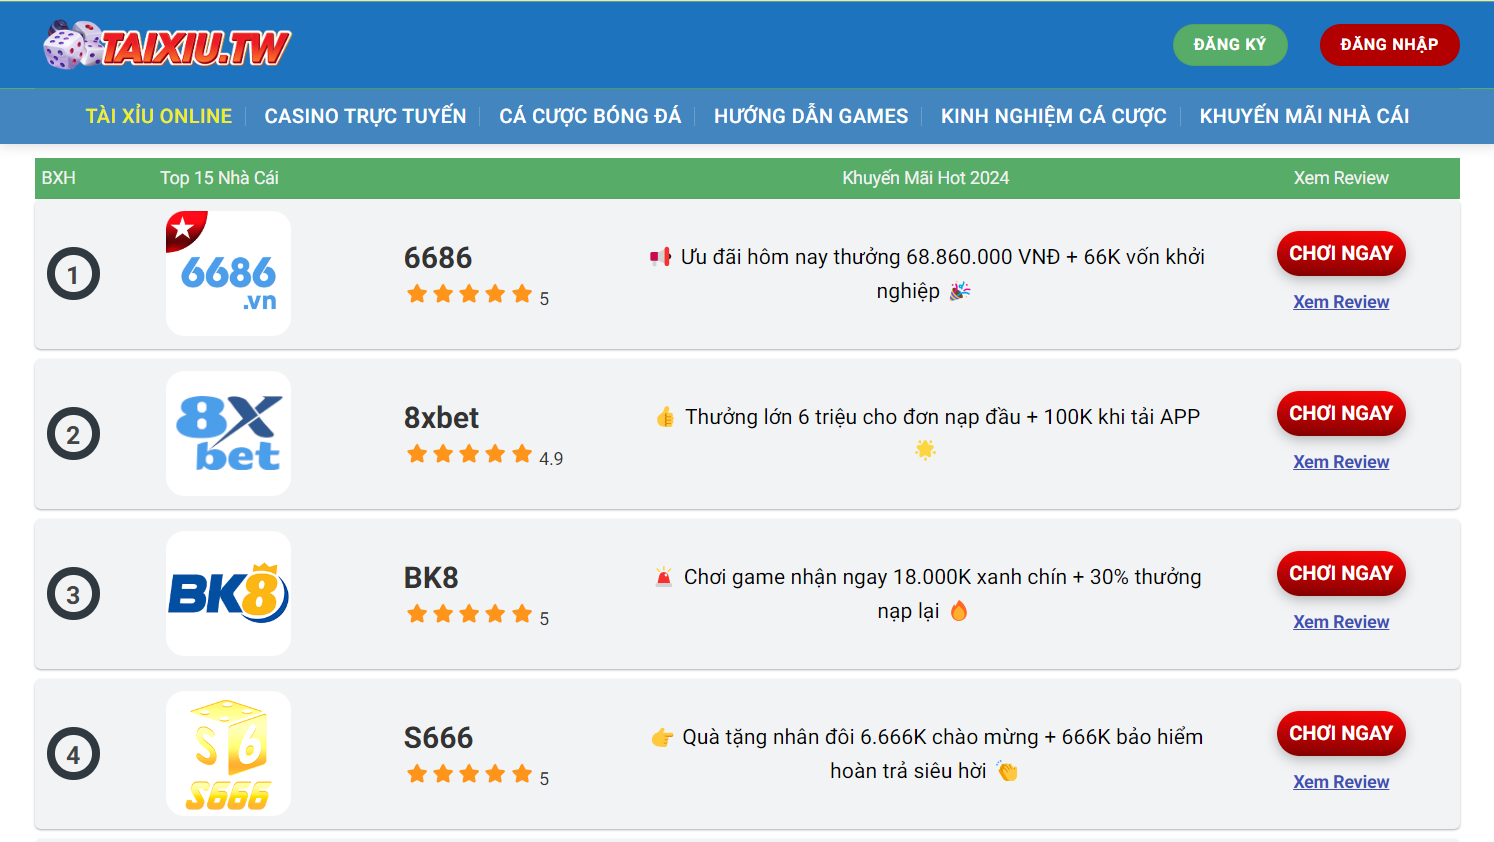Viewport: 1494px width, 842px height.
Task: Click CHƠI NGAY button for S666
Action: [x=1341, y=733]
